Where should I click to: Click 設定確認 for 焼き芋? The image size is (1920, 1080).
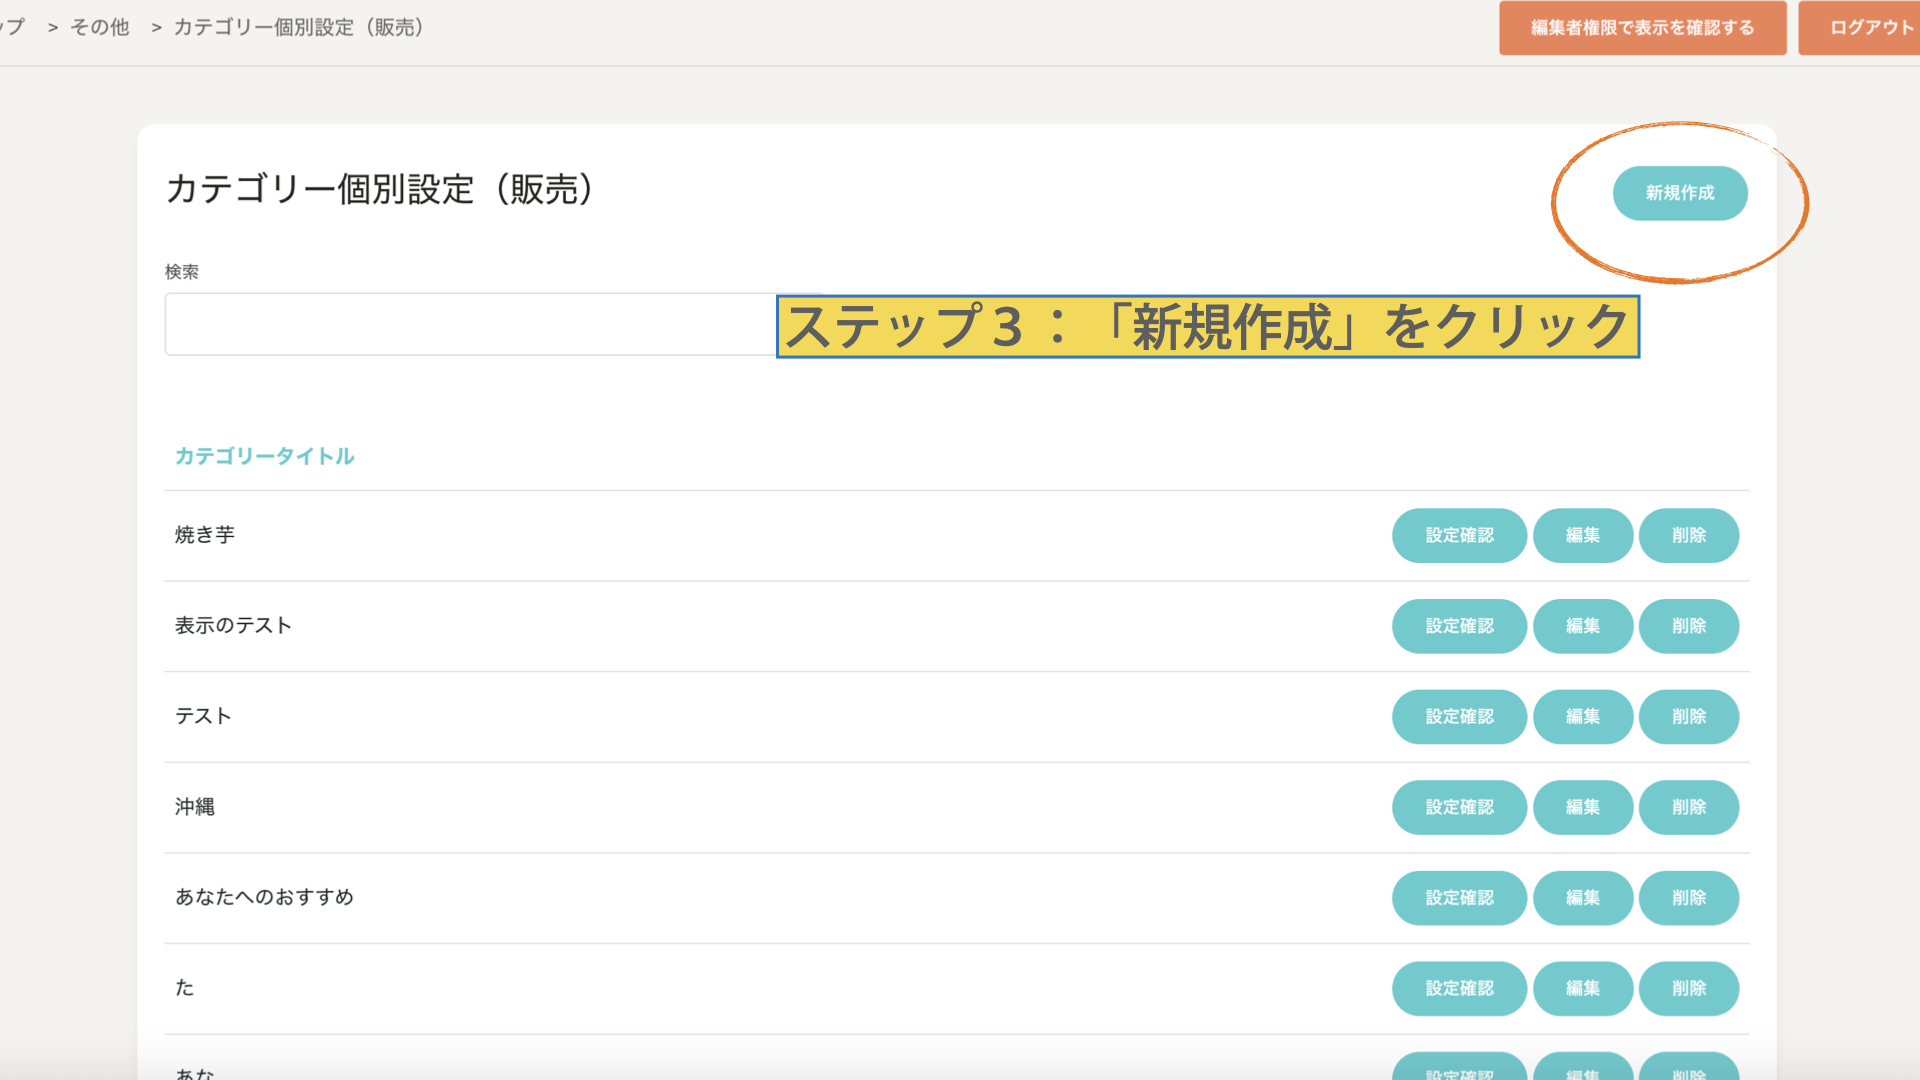coord(1459,536)
